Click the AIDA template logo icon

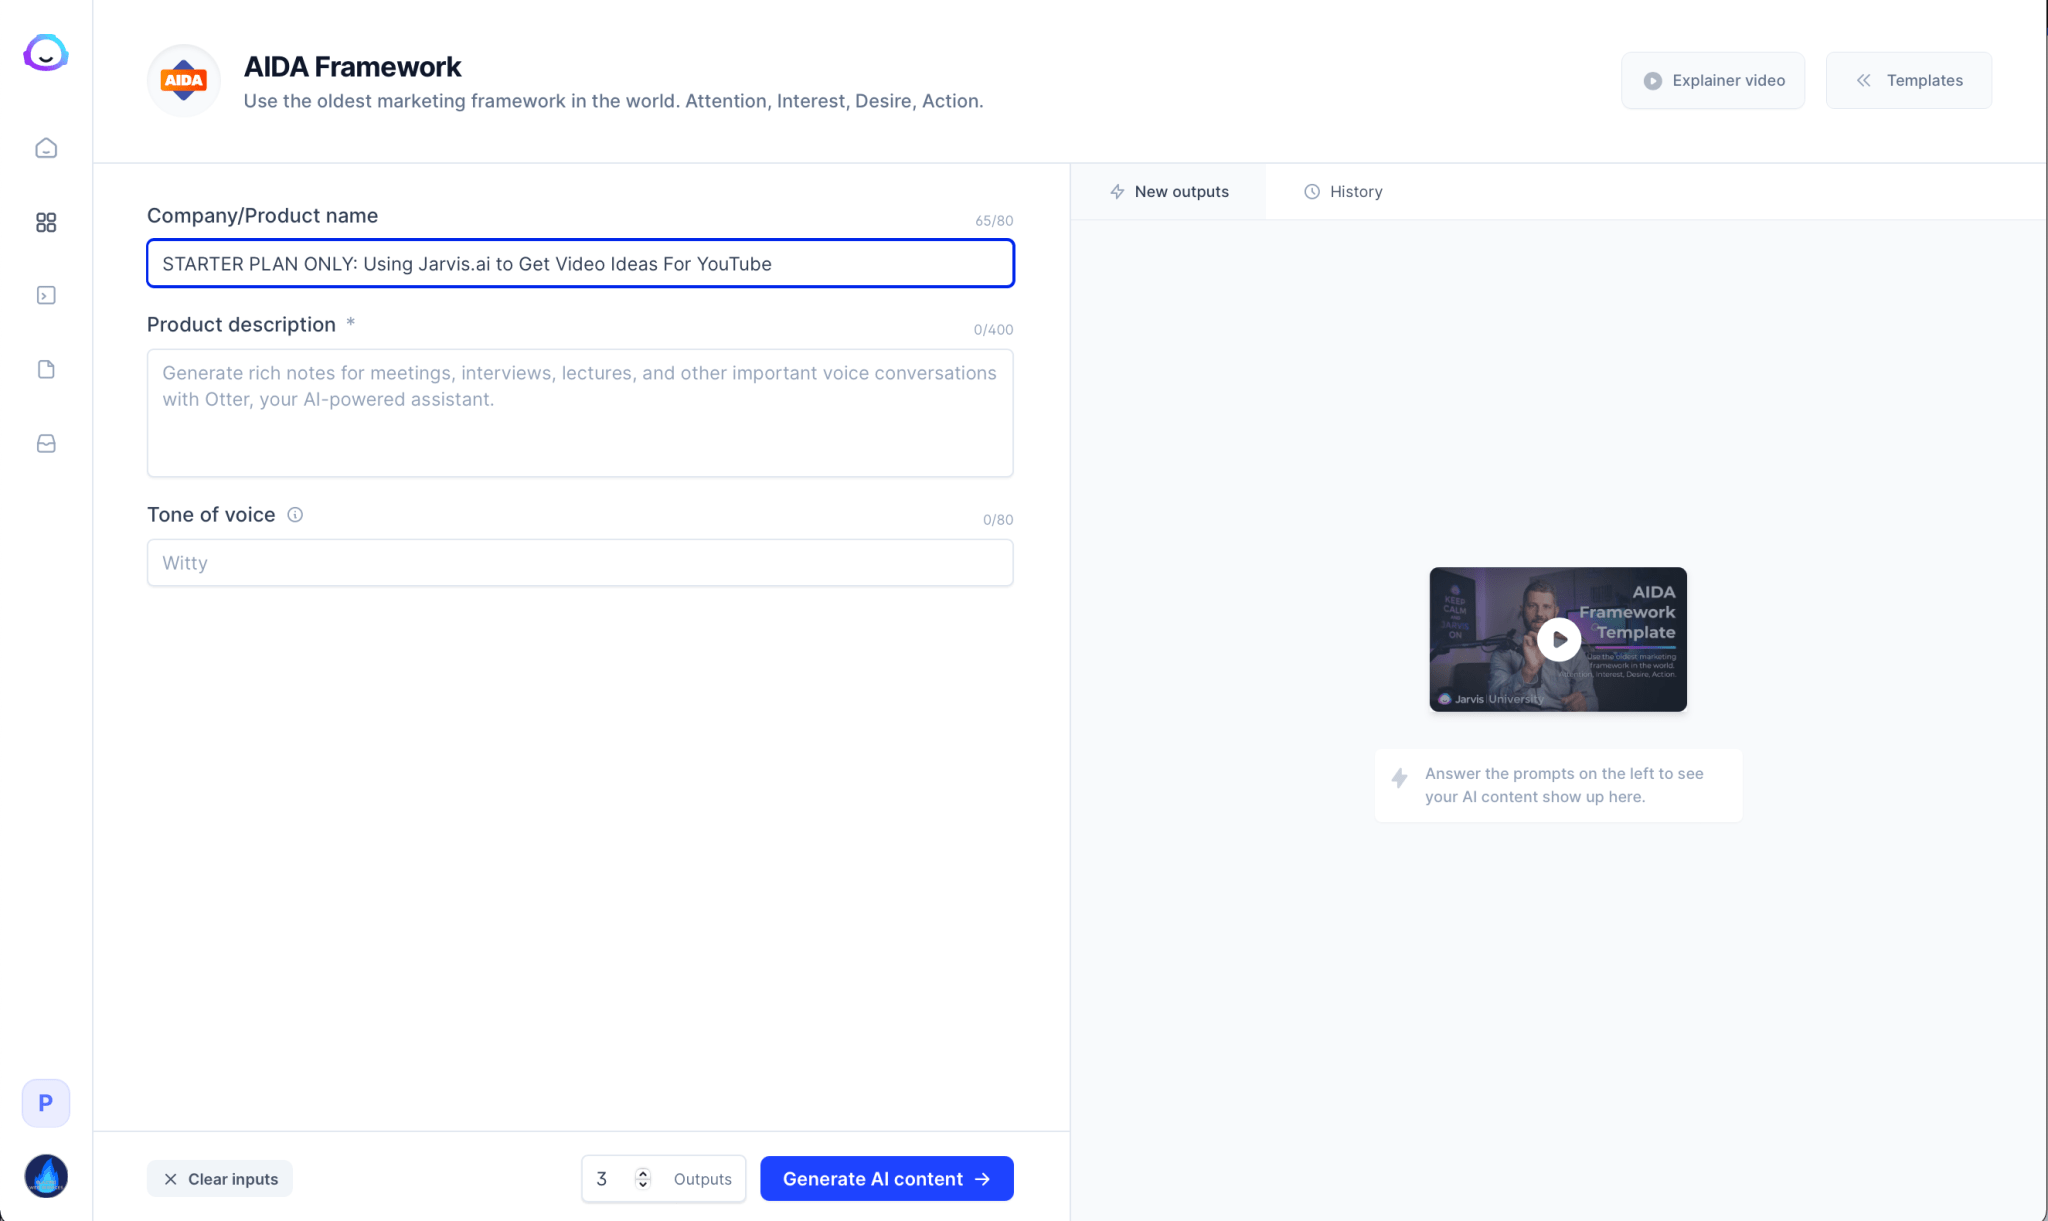pyautogui.click(x=184, y=80)
